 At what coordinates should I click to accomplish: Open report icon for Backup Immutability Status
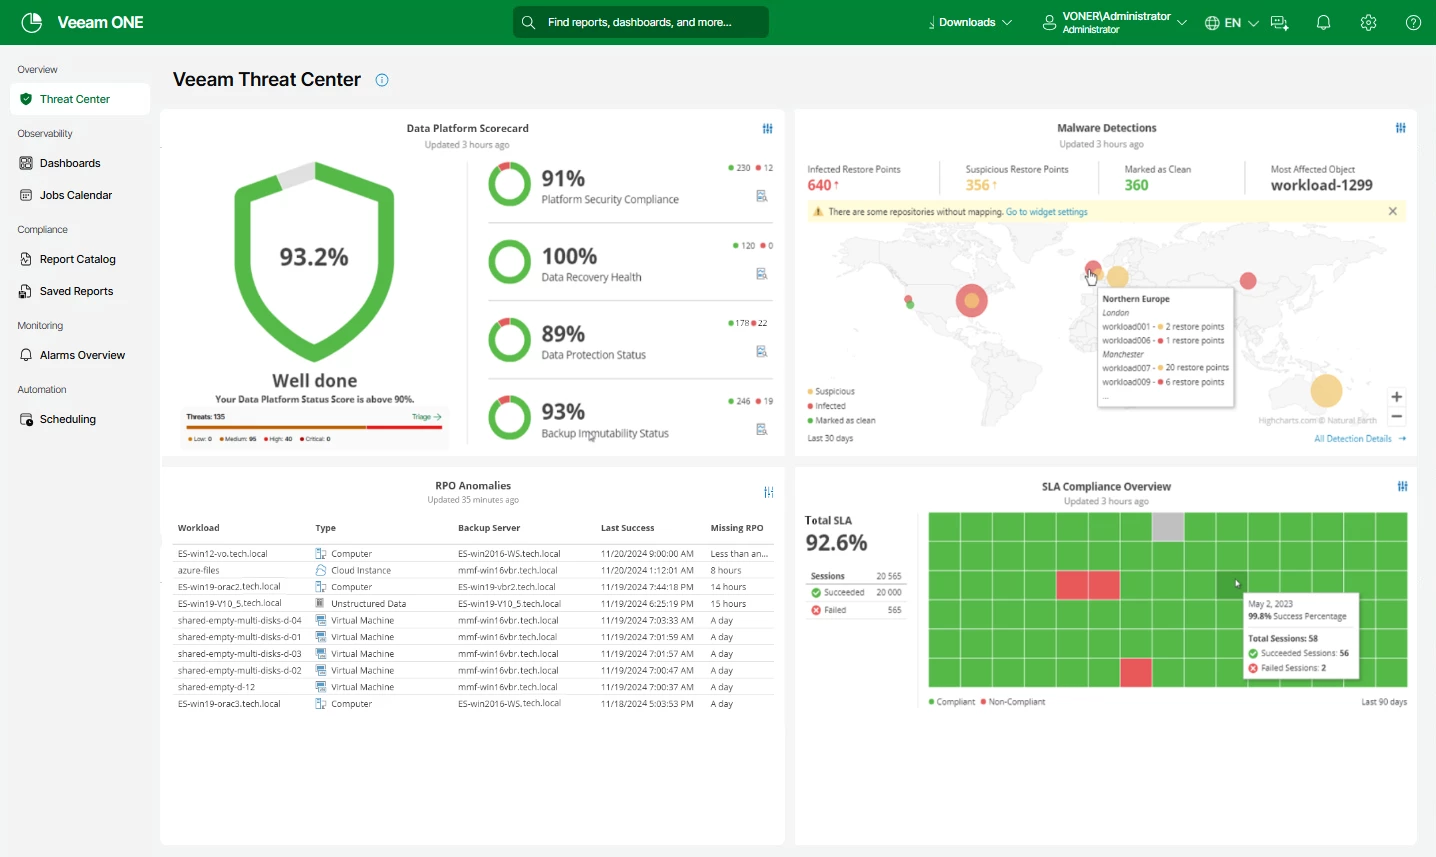pos(762,429)
